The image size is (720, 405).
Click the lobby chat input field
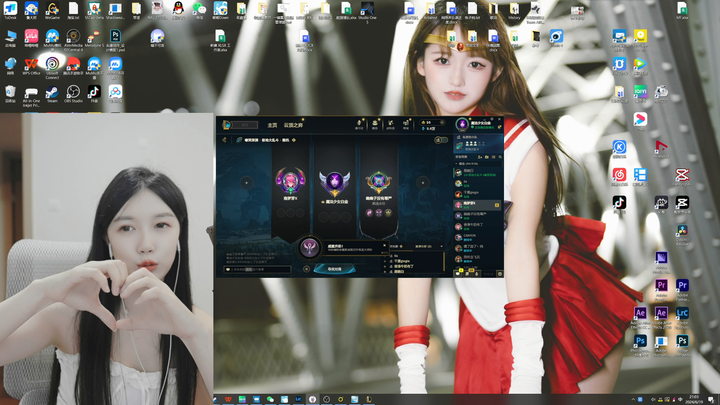coord(258,270)
